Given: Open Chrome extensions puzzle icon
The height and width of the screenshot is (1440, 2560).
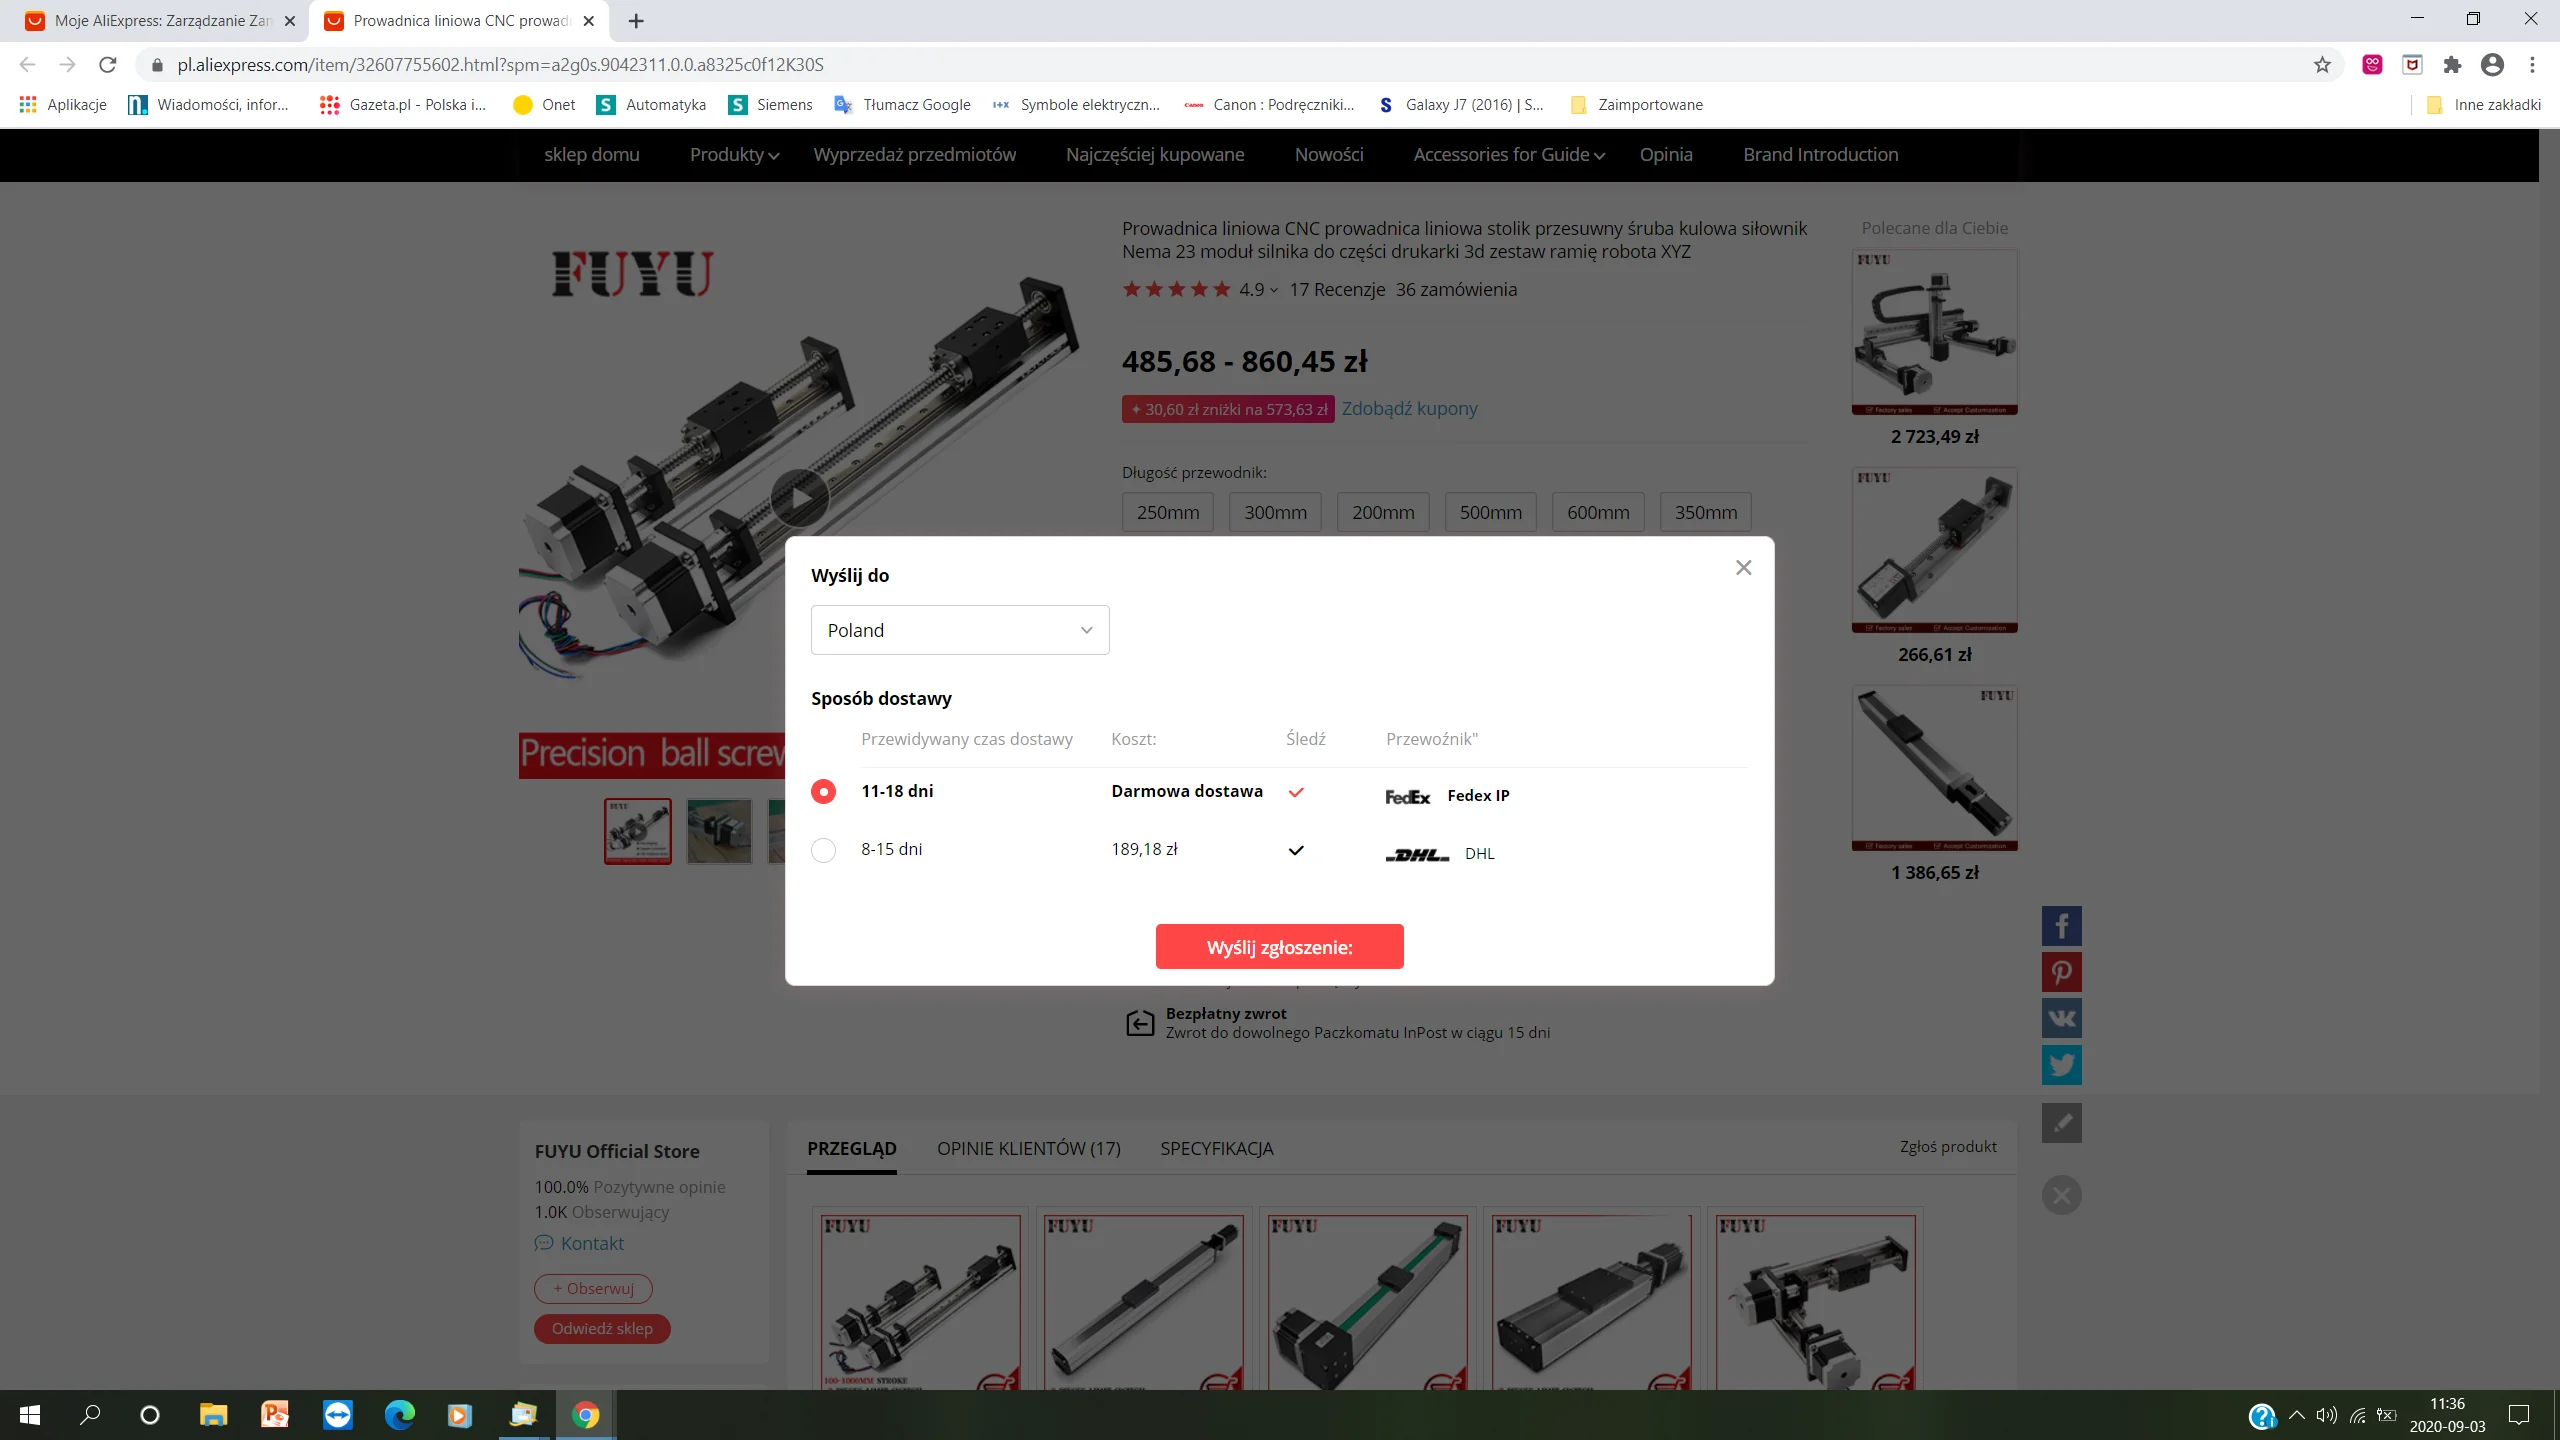Looking at the screenshot, I should point(2452,65).
